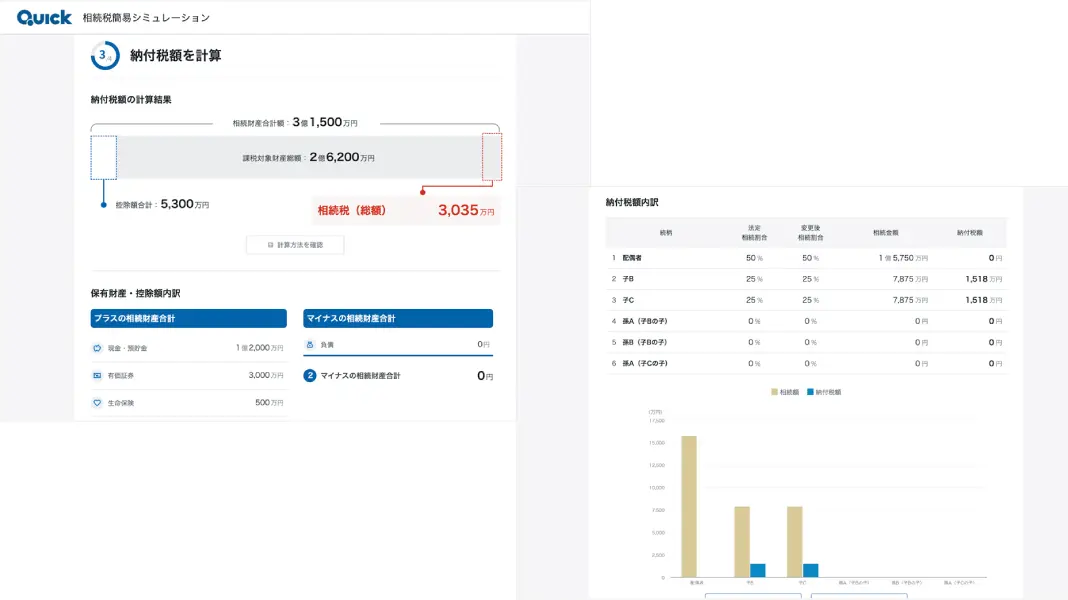Click the 相続税（総額） 3,035万円 result
Screen dimensions: 1068x600
[x=406, y=210]
